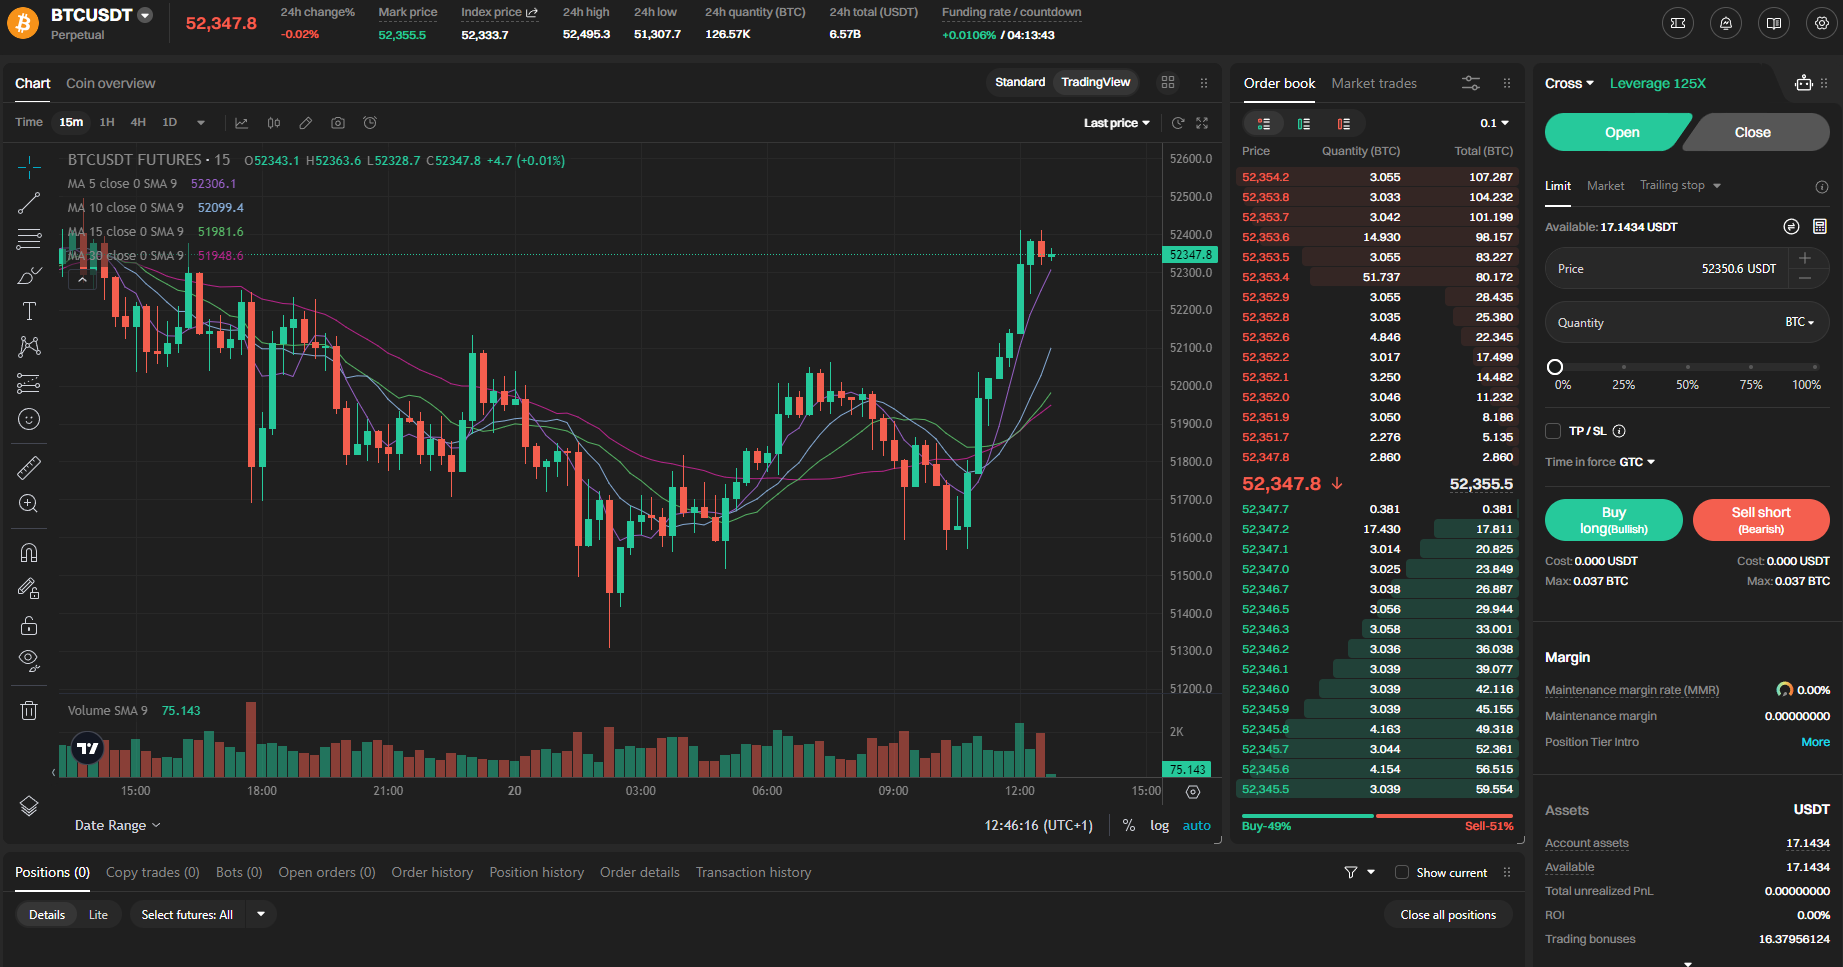Switch positions view to Details
The height and width of the screenshot is (967, 1843).
(47, 914)
